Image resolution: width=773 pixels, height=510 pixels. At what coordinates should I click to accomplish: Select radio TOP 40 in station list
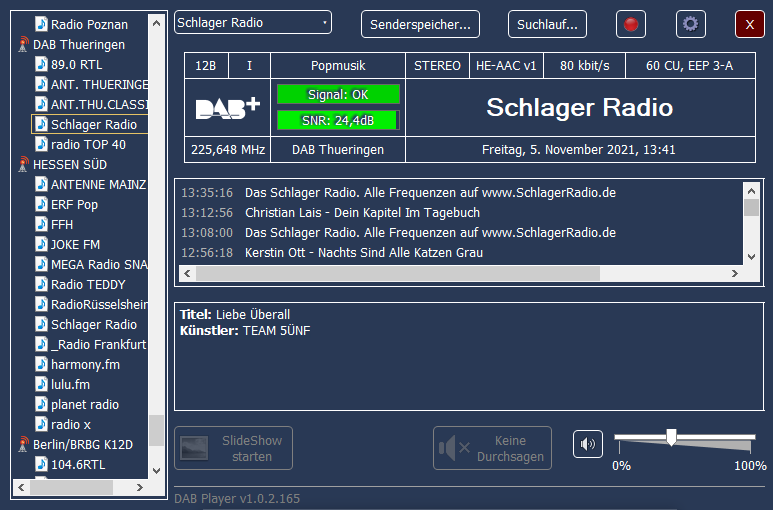click(x=88, y=145)
